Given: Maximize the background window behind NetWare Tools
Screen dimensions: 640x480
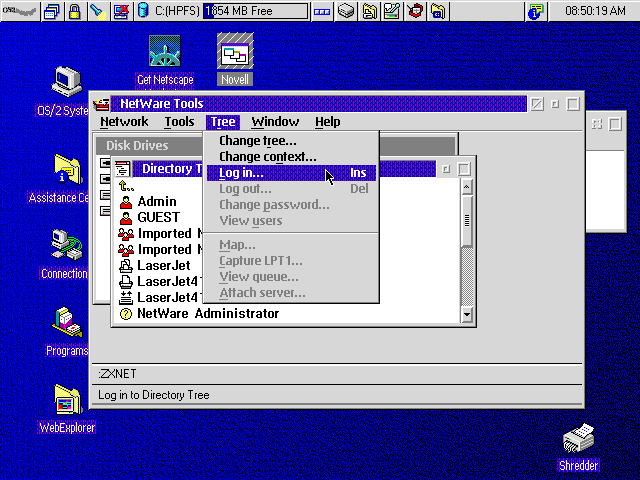Looking at the screenshot, I should tap(615, 124).
